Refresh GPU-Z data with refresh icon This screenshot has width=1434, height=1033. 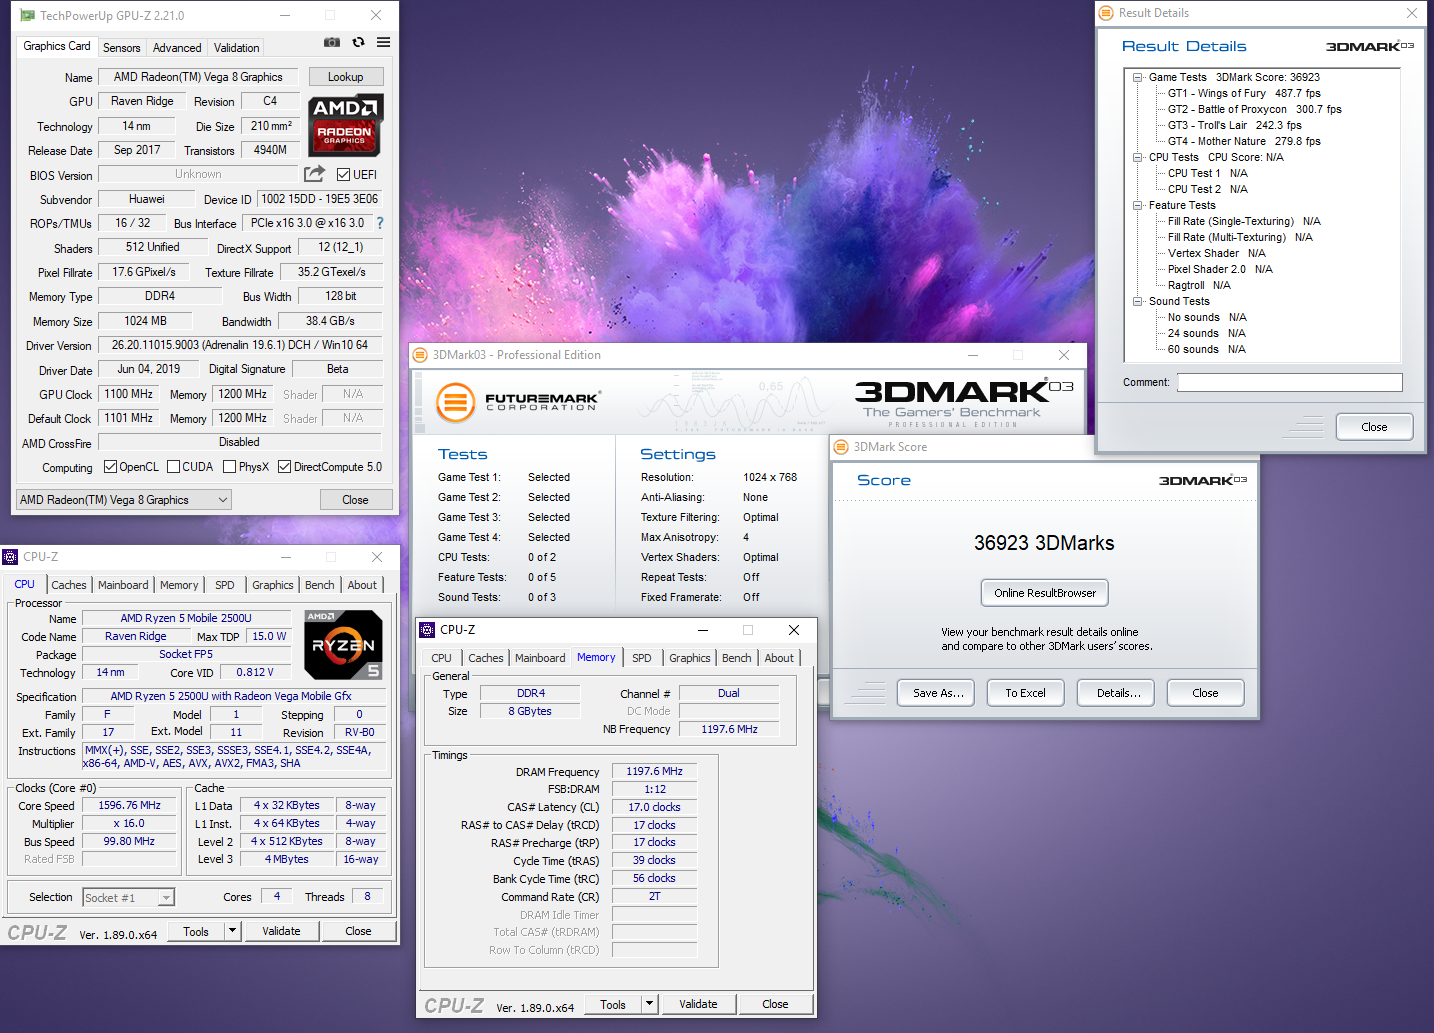click(358, 42)
